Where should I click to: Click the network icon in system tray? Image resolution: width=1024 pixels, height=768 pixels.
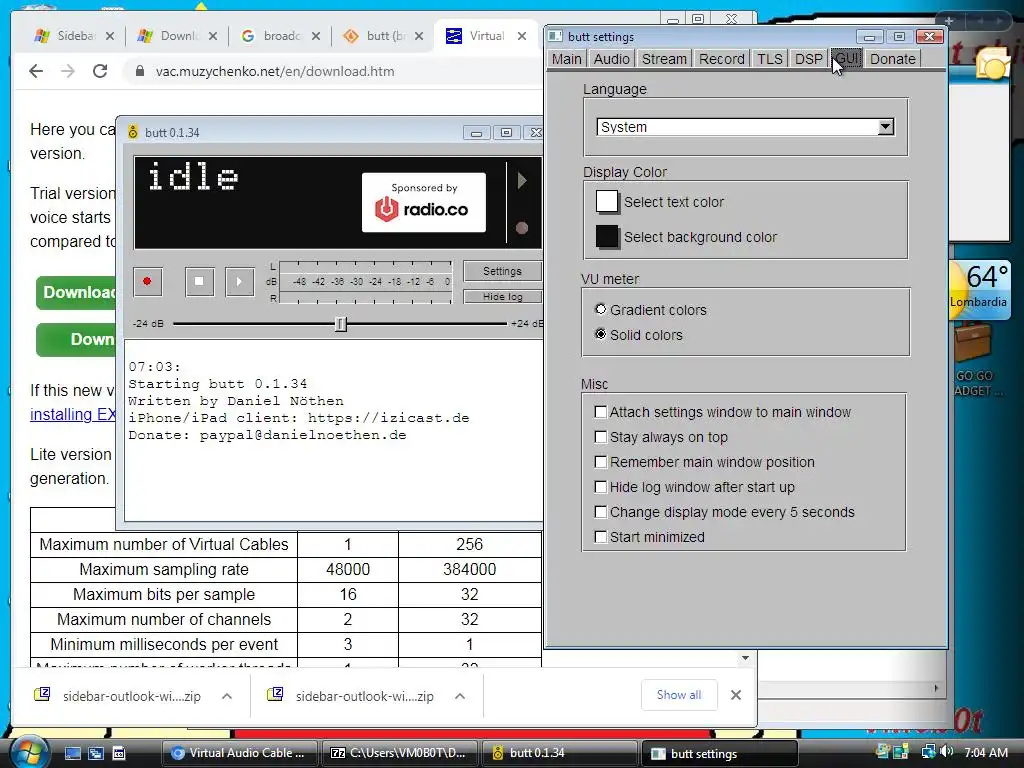point(928,752)
